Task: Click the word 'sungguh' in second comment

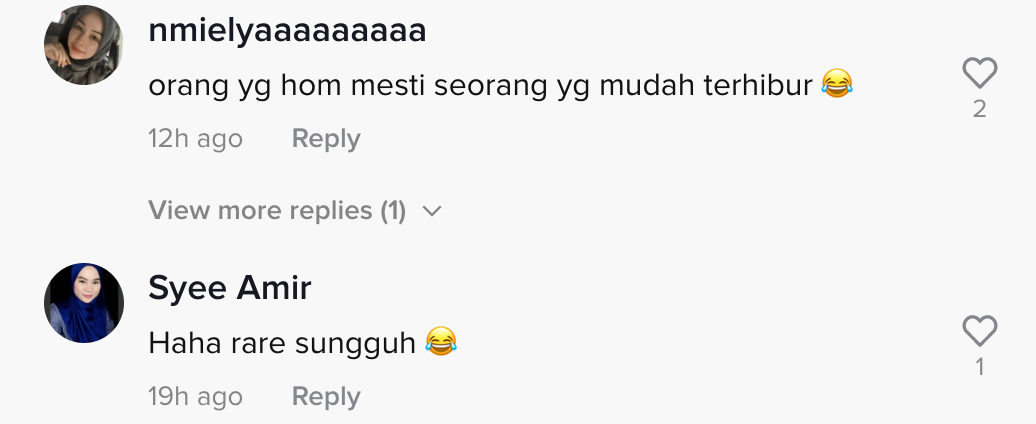Action: [x=355, y=345]
